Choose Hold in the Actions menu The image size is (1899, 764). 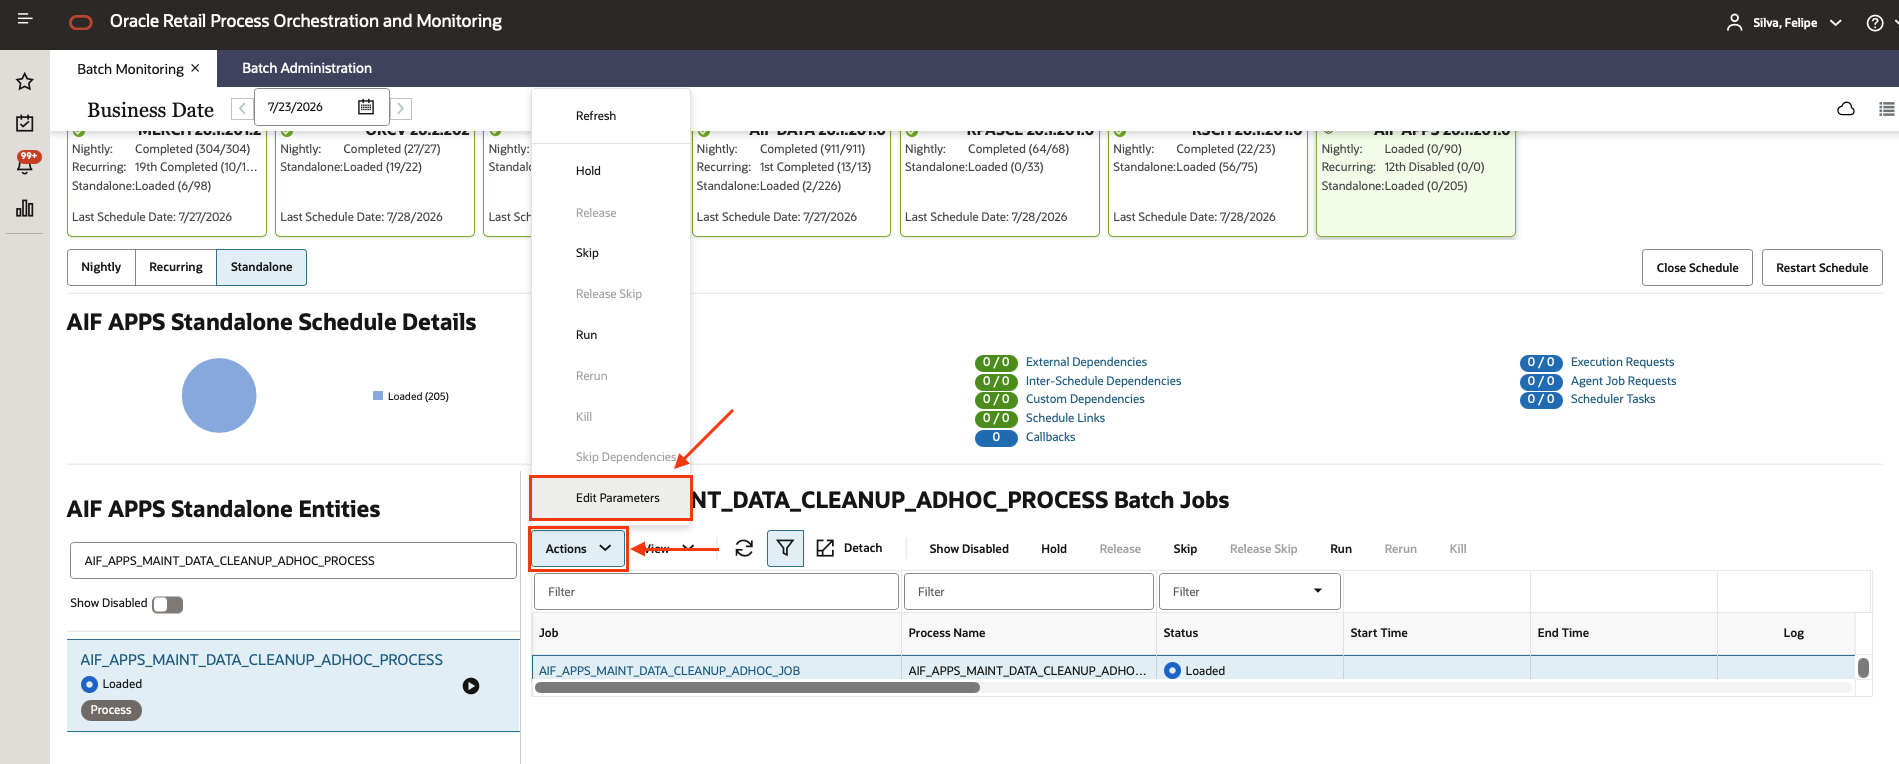click(x=588, y=171)
